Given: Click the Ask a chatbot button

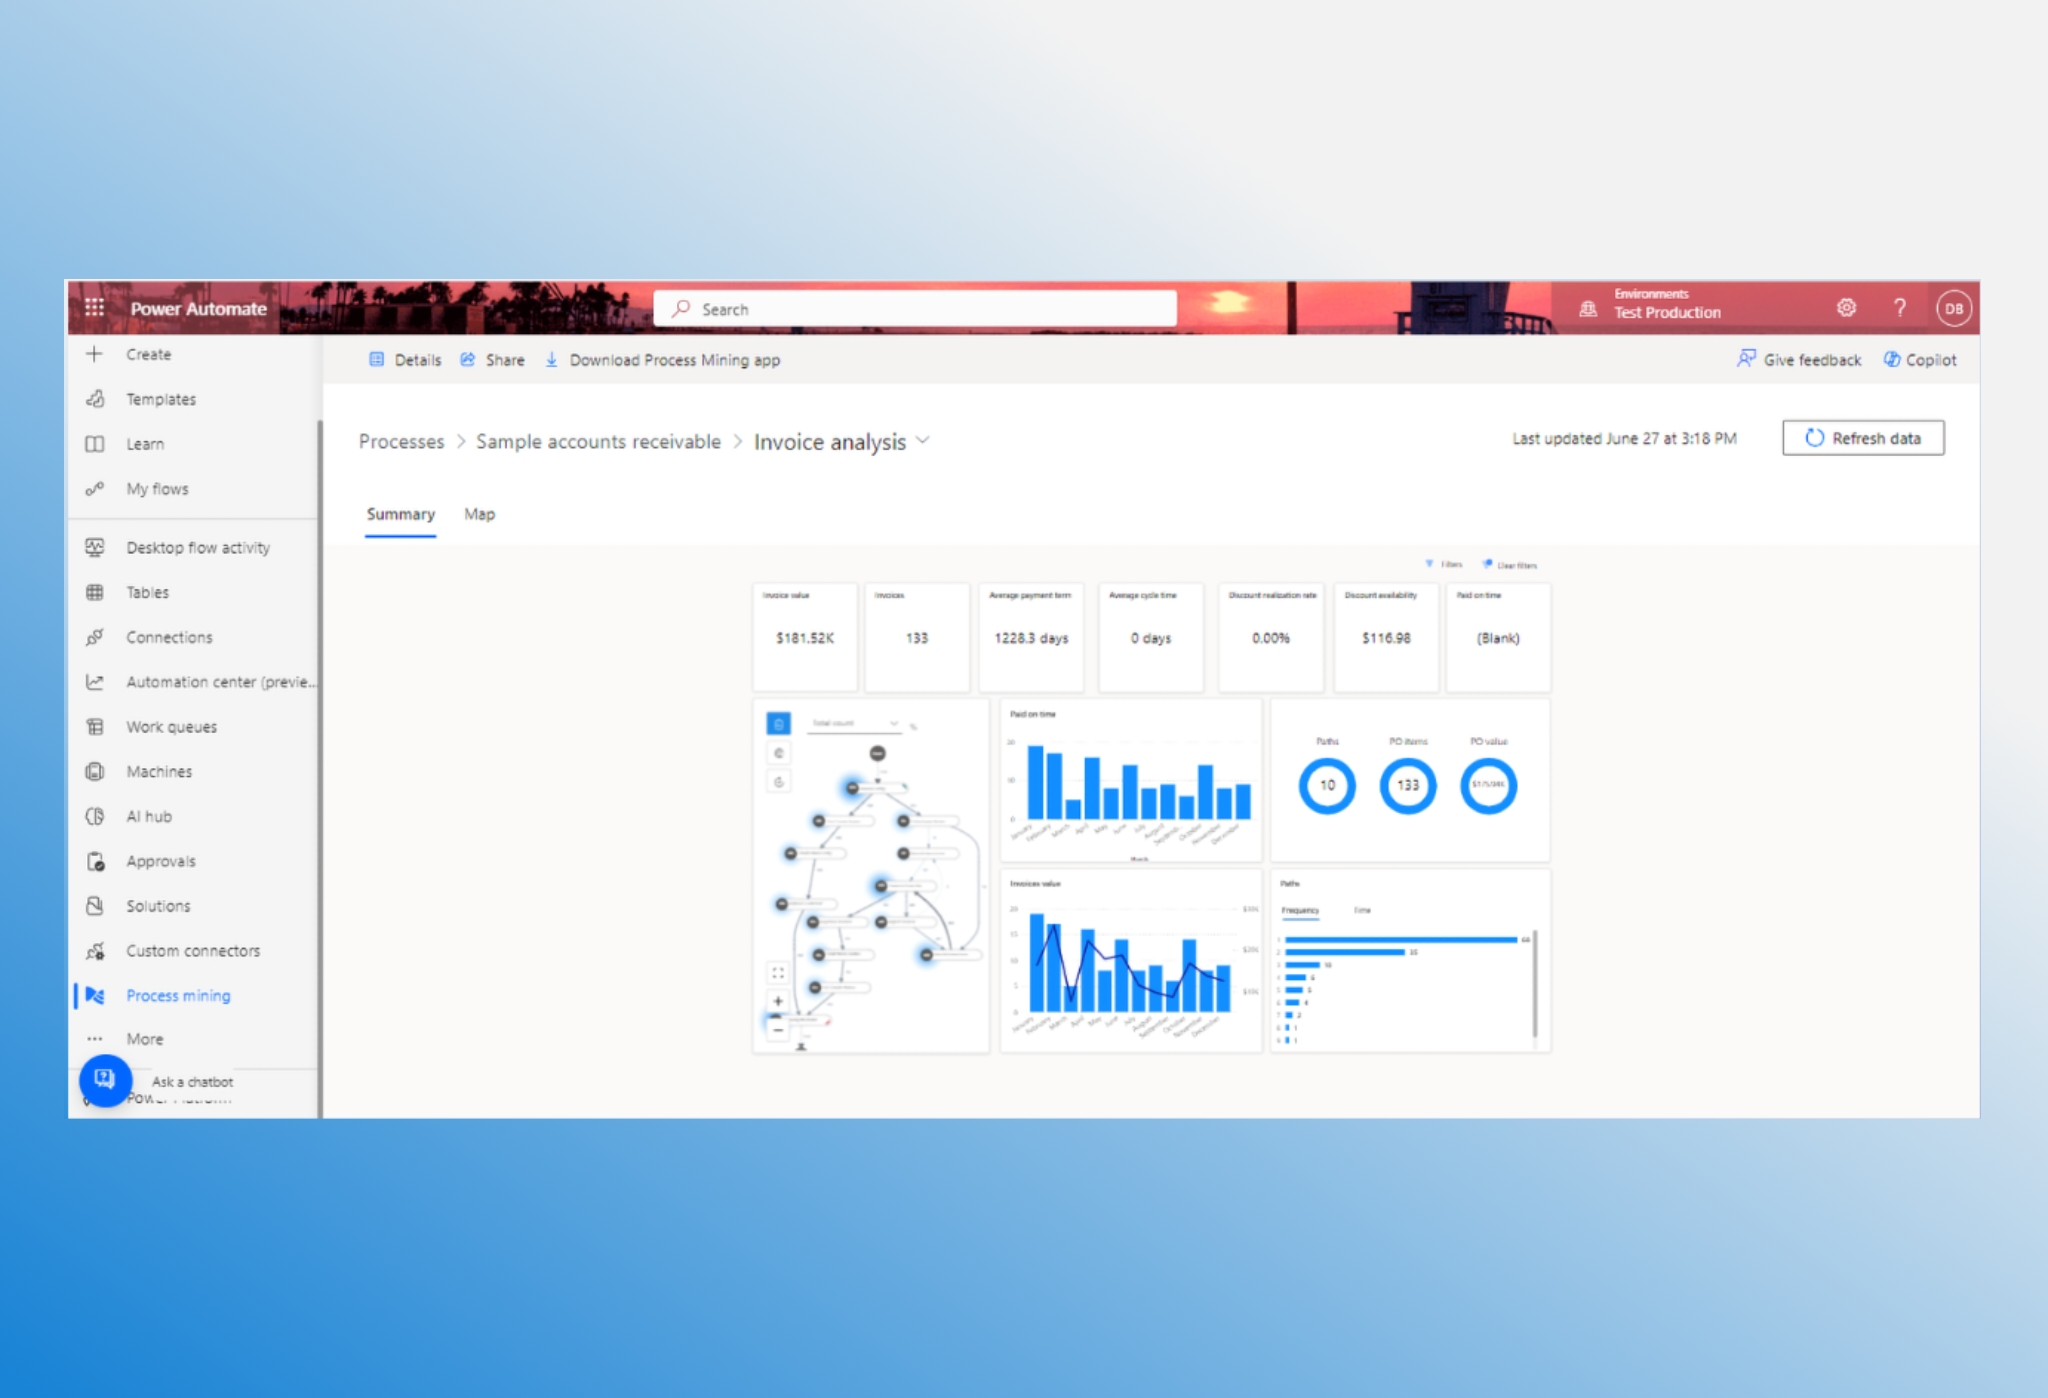Looking at the screenshot, I should pos(105,1079).
